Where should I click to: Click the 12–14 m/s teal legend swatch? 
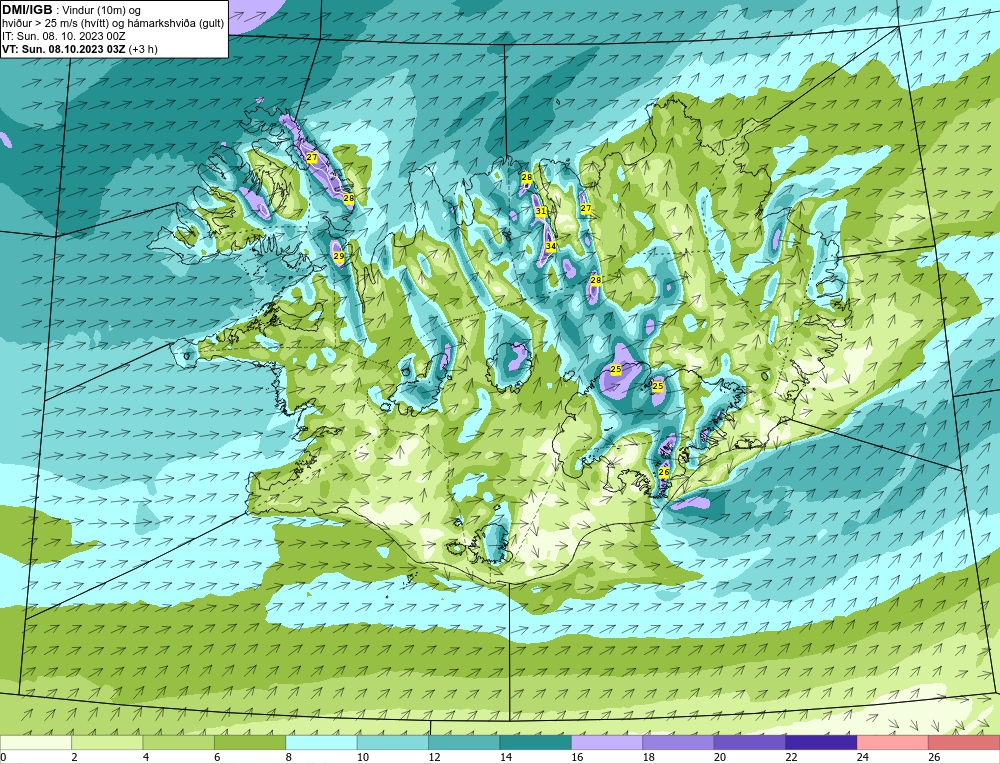(464, 742)
